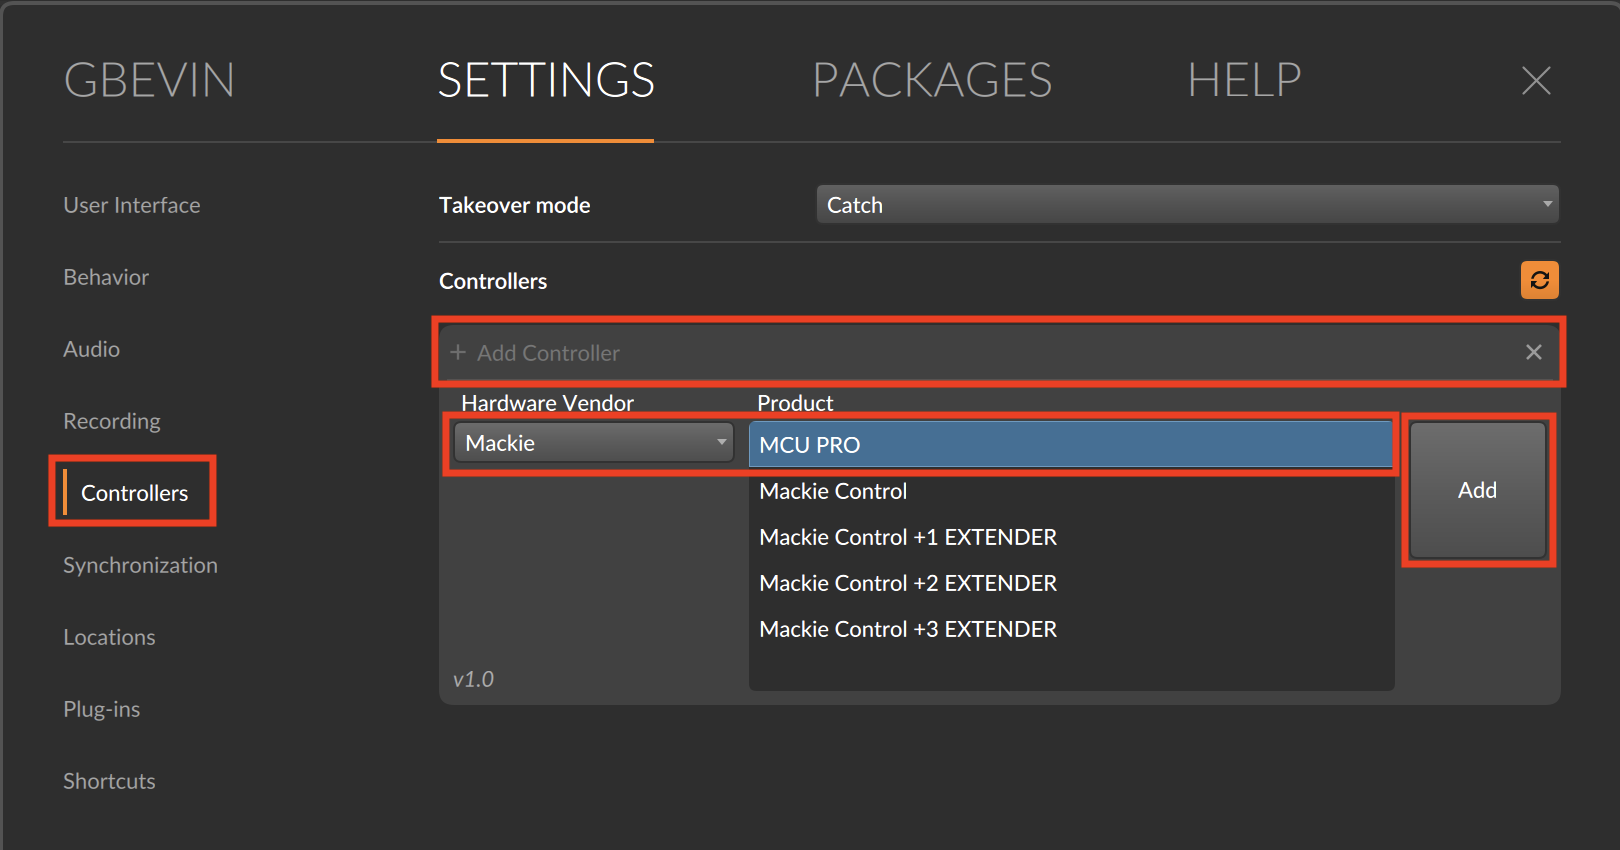Open the Takeover mode dropdown
The height and width of the screenshot is (850, 1620).
[x=1188, y=205]
